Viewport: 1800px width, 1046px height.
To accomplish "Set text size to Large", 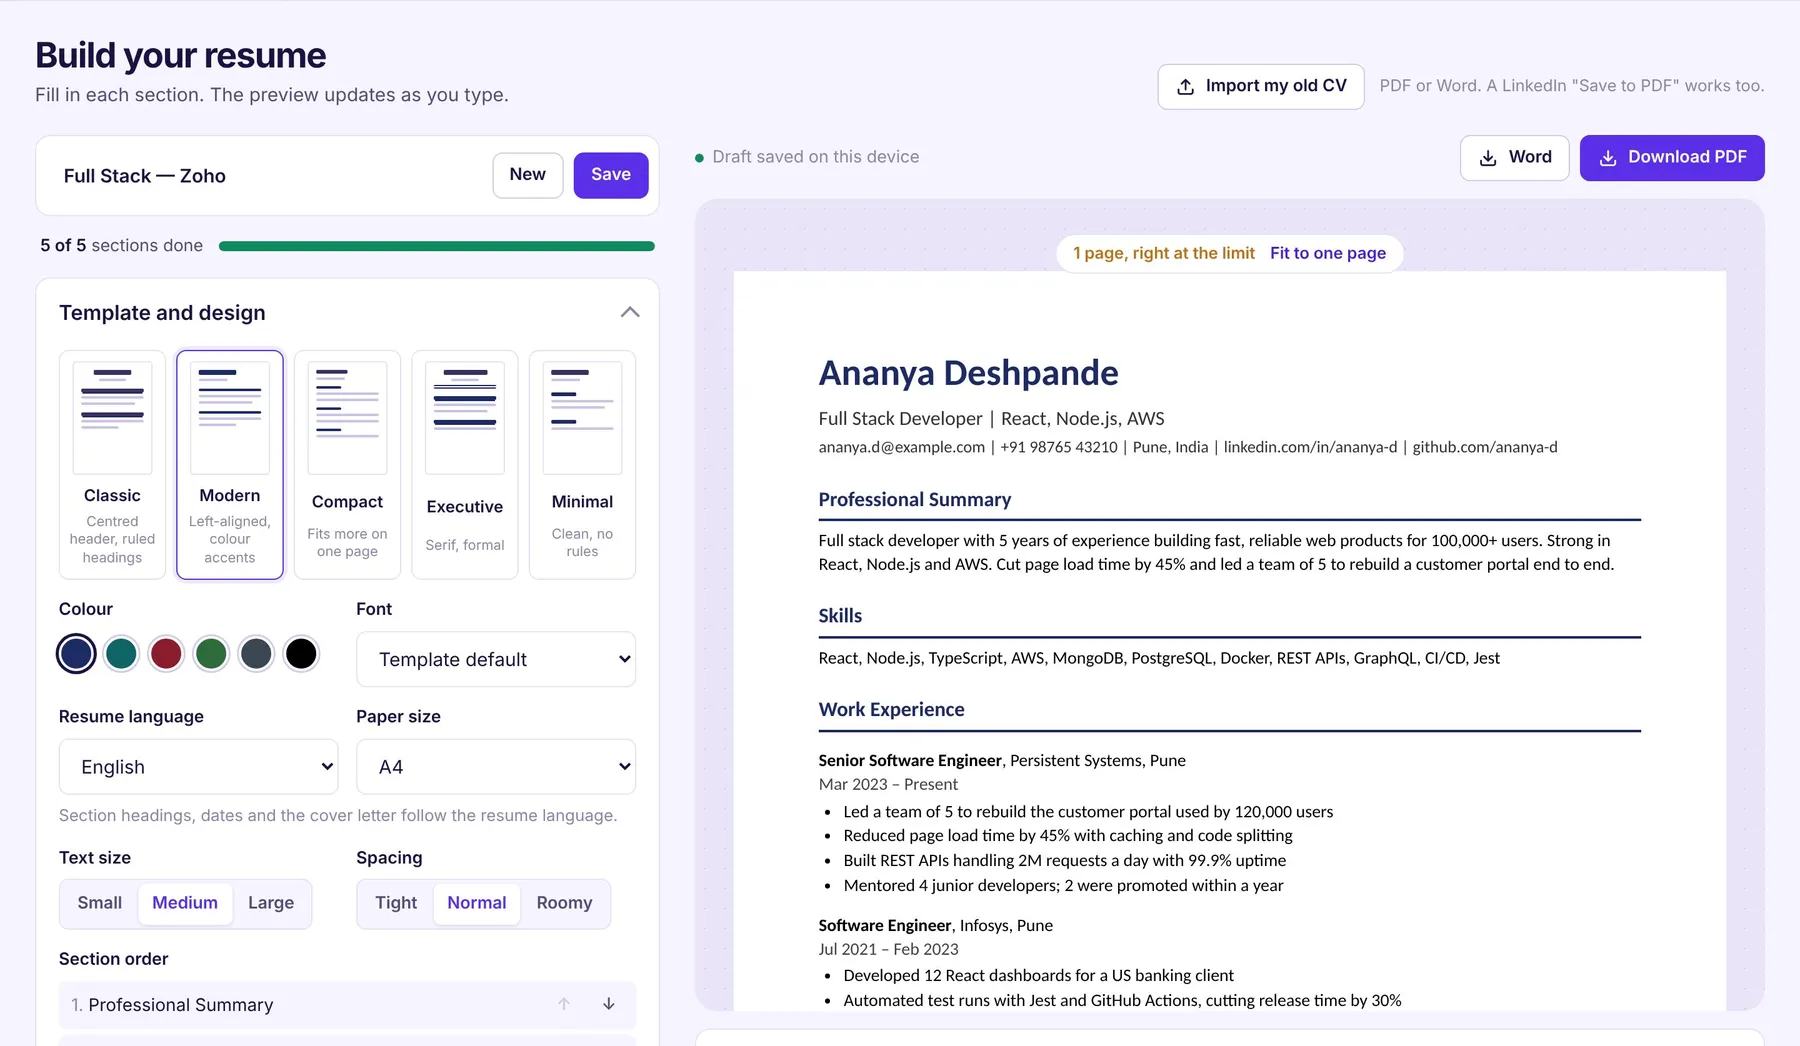I will (x=271, y=903).
